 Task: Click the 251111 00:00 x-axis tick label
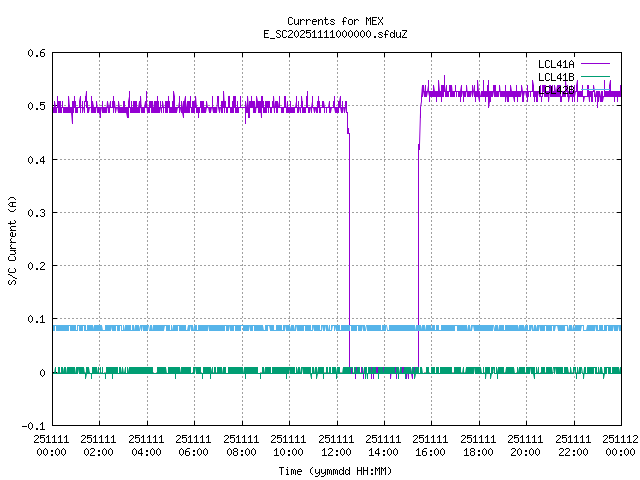point(52,444)
